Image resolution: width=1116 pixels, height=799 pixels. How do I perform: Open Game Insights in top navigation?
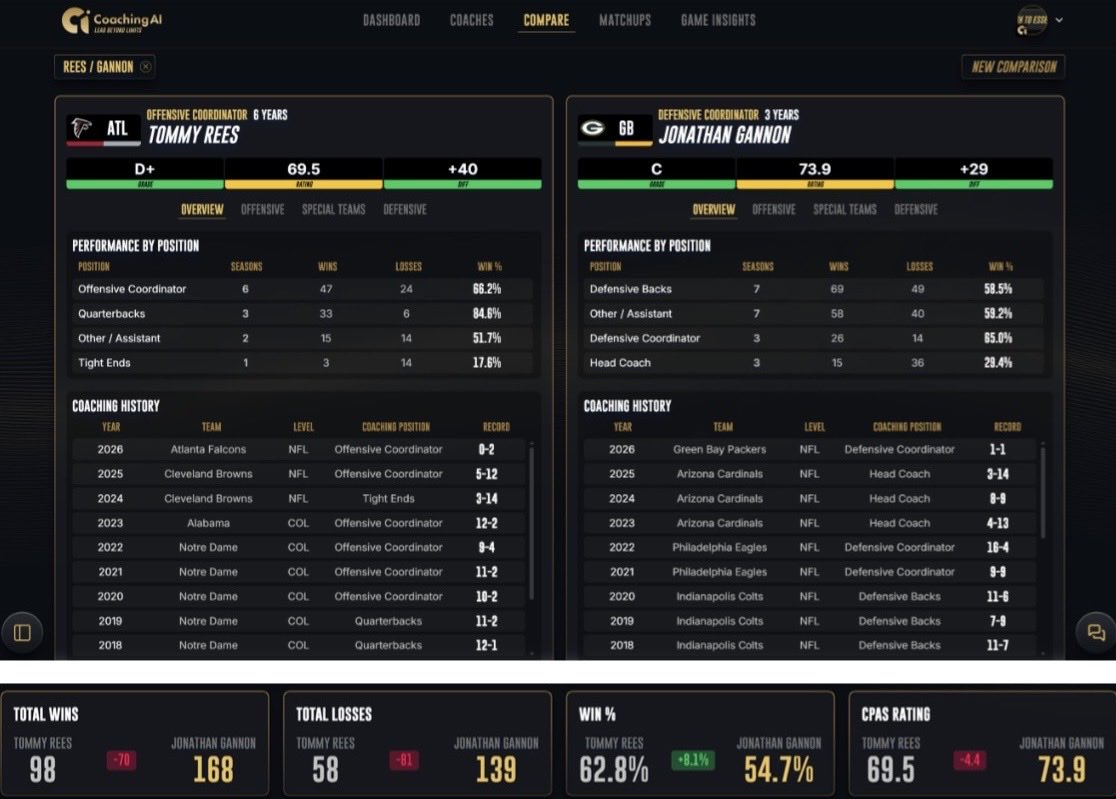coord(718,21)
